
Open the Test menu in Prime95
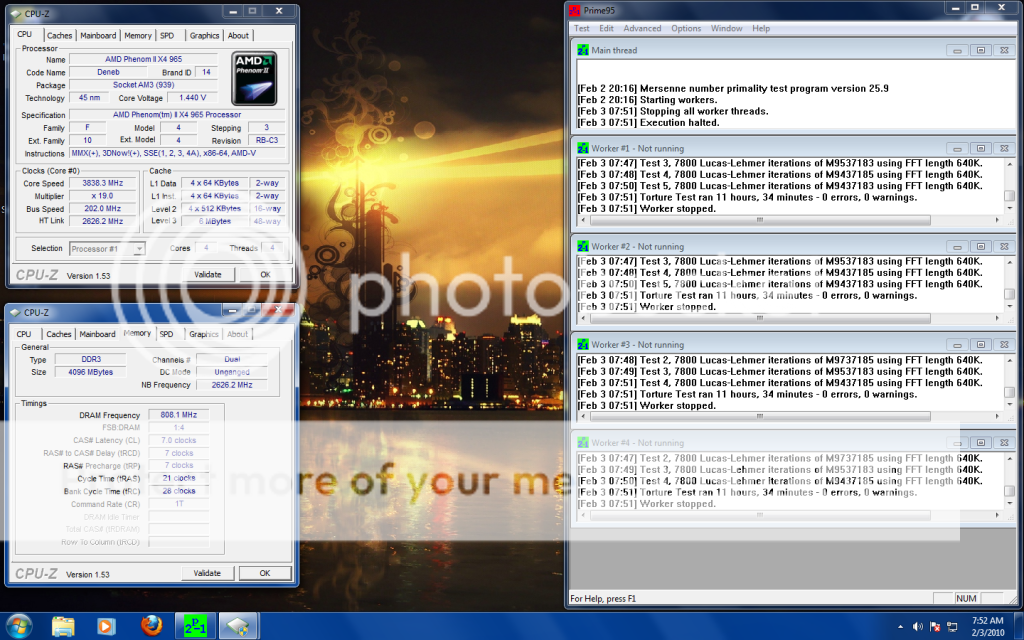point(582,29)
